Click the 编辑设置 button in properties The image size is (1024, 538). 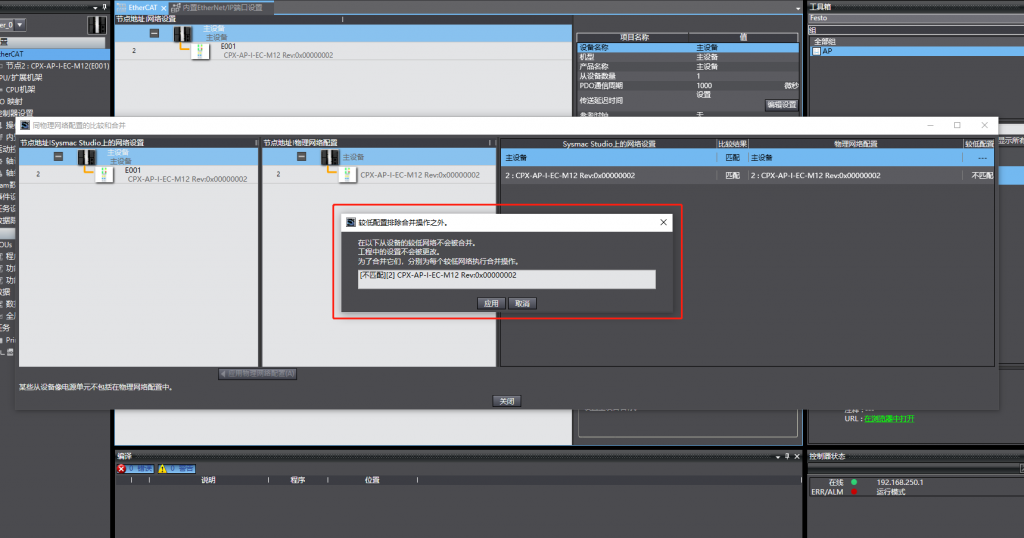781,105
